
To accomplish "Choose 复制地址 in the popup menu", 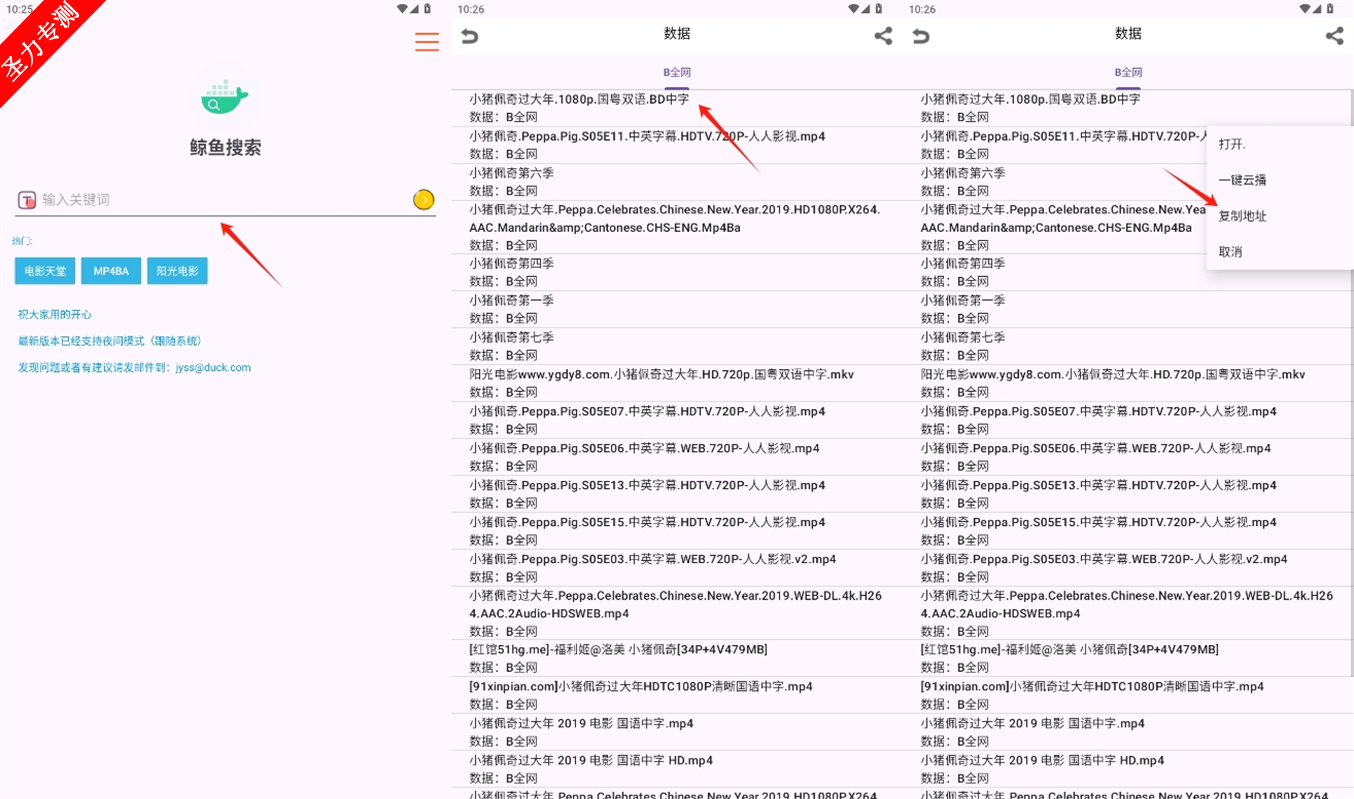I will (1280, 216).
